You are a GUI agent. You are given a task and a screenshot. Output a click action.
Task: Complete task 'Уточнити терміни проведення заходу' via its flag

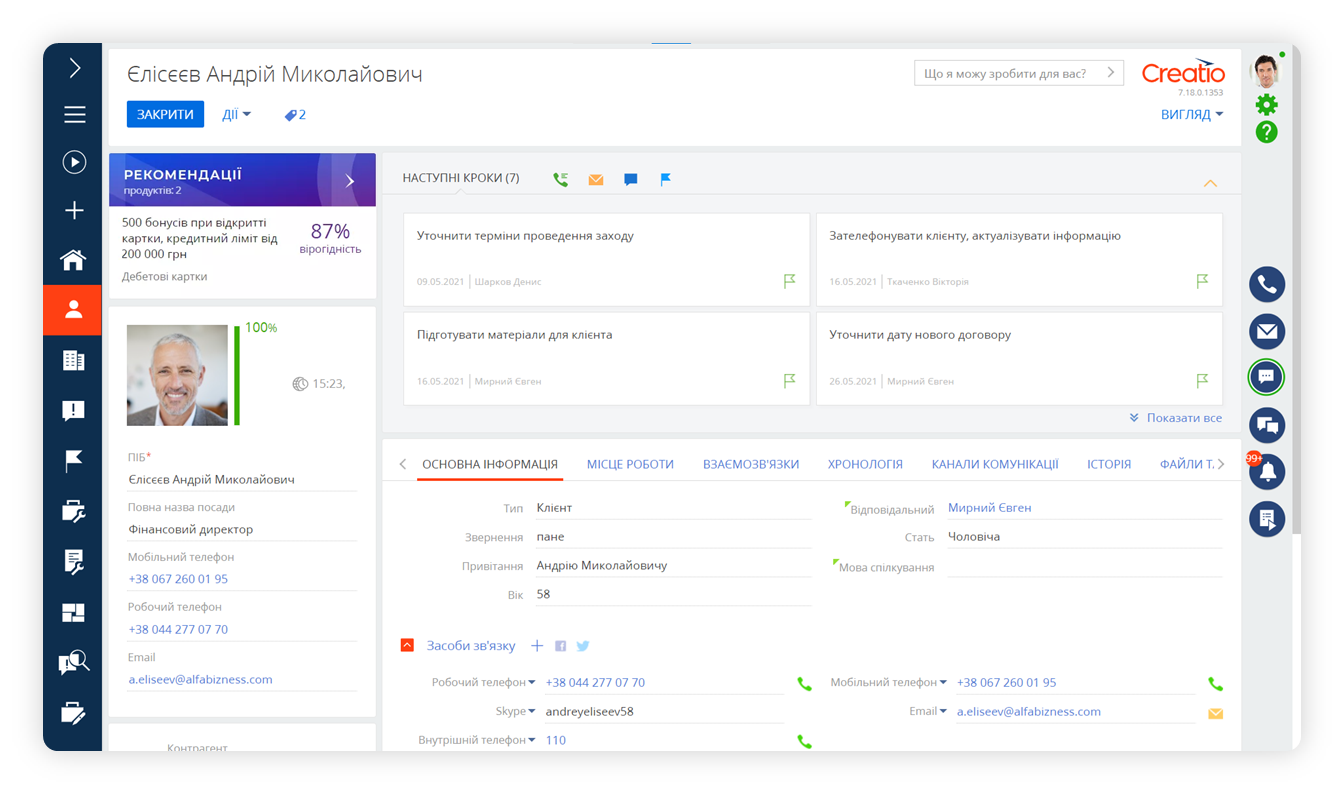coord(790,281)
